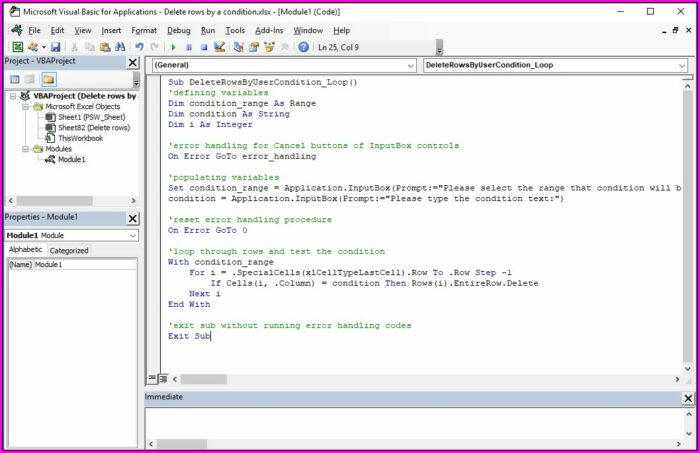This screenshot has height=453, width=700.
Task: Click the Paste clipboard icon
Action: (105, 47)
